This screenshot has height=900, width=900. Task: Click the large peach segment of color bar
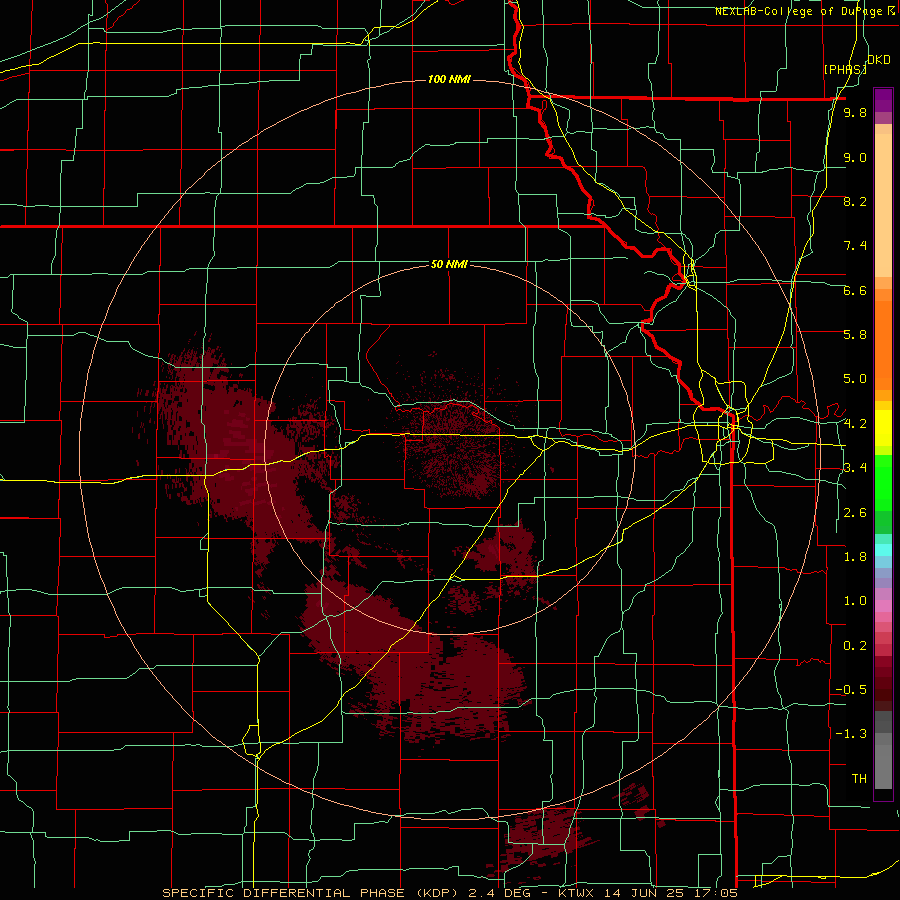click(883, 205)
